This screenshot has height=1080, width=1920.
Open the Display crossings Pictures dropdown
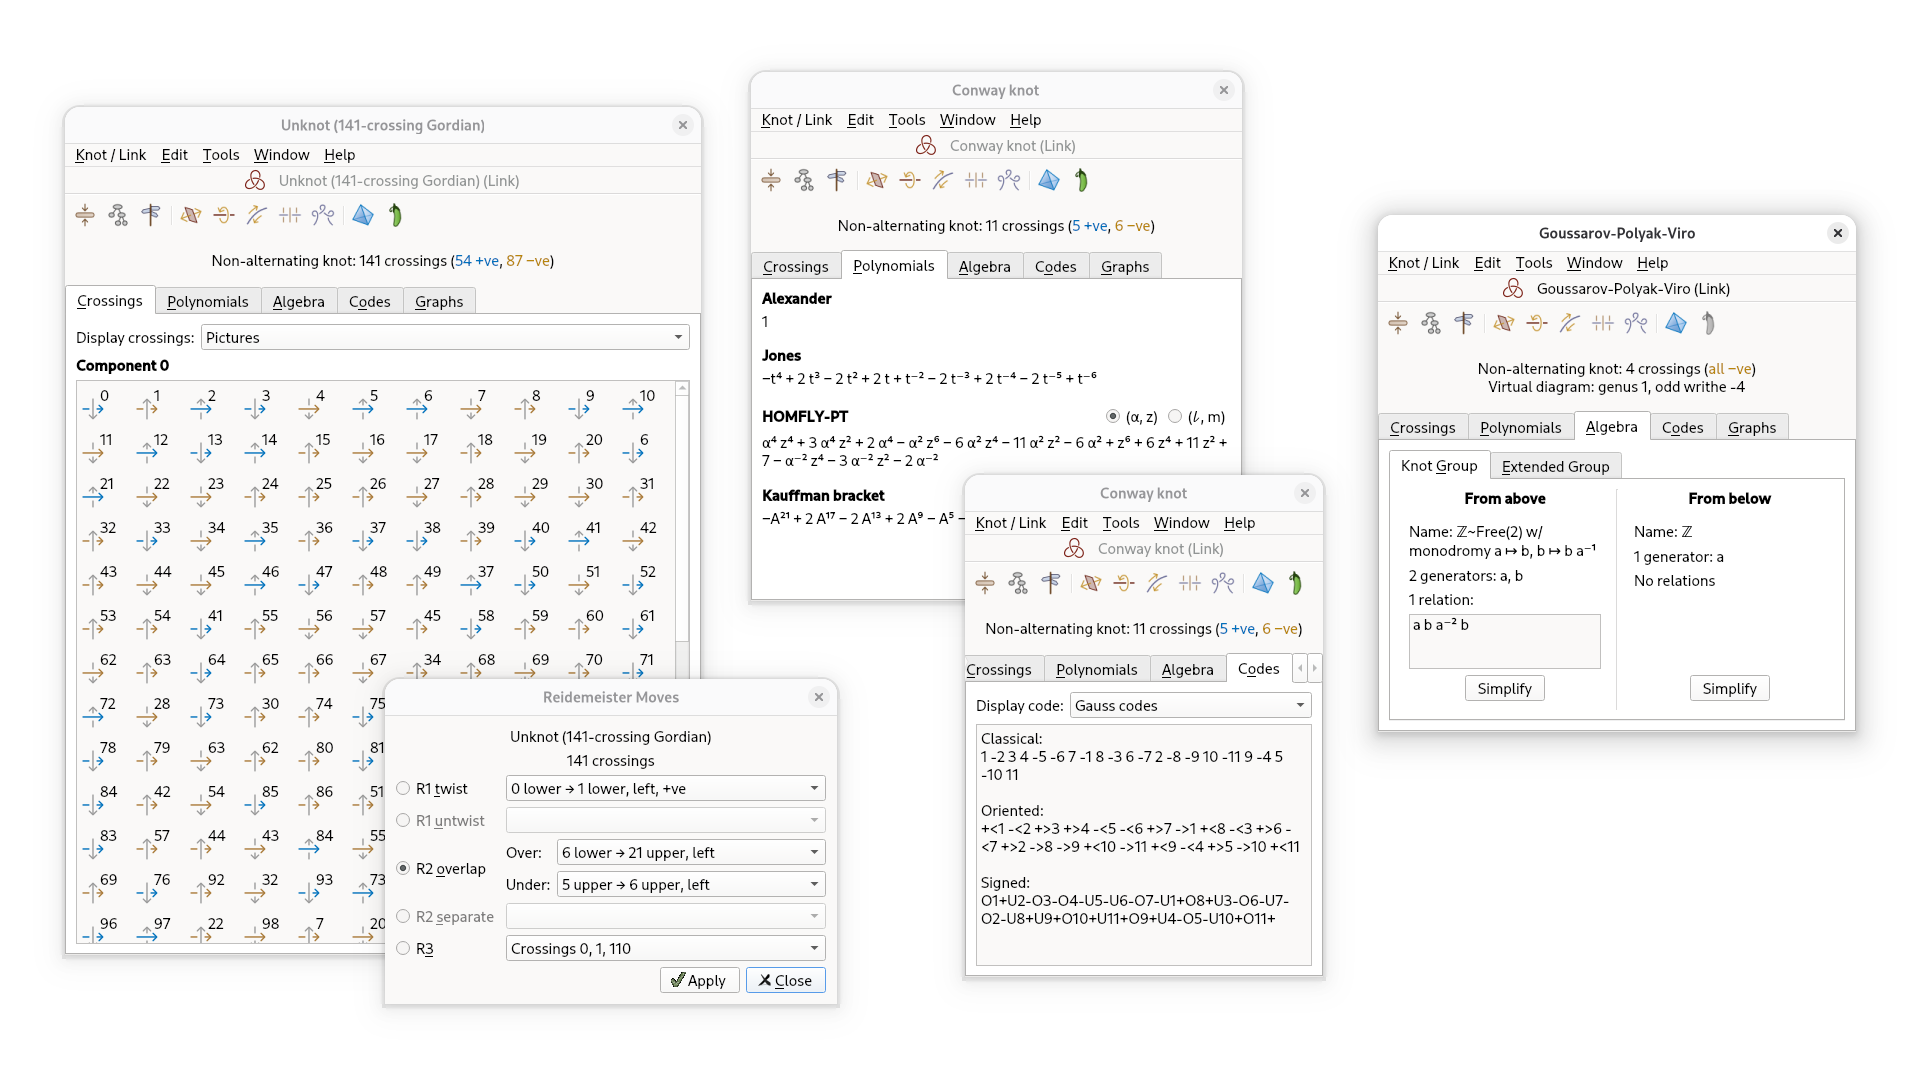coord(445,338)
